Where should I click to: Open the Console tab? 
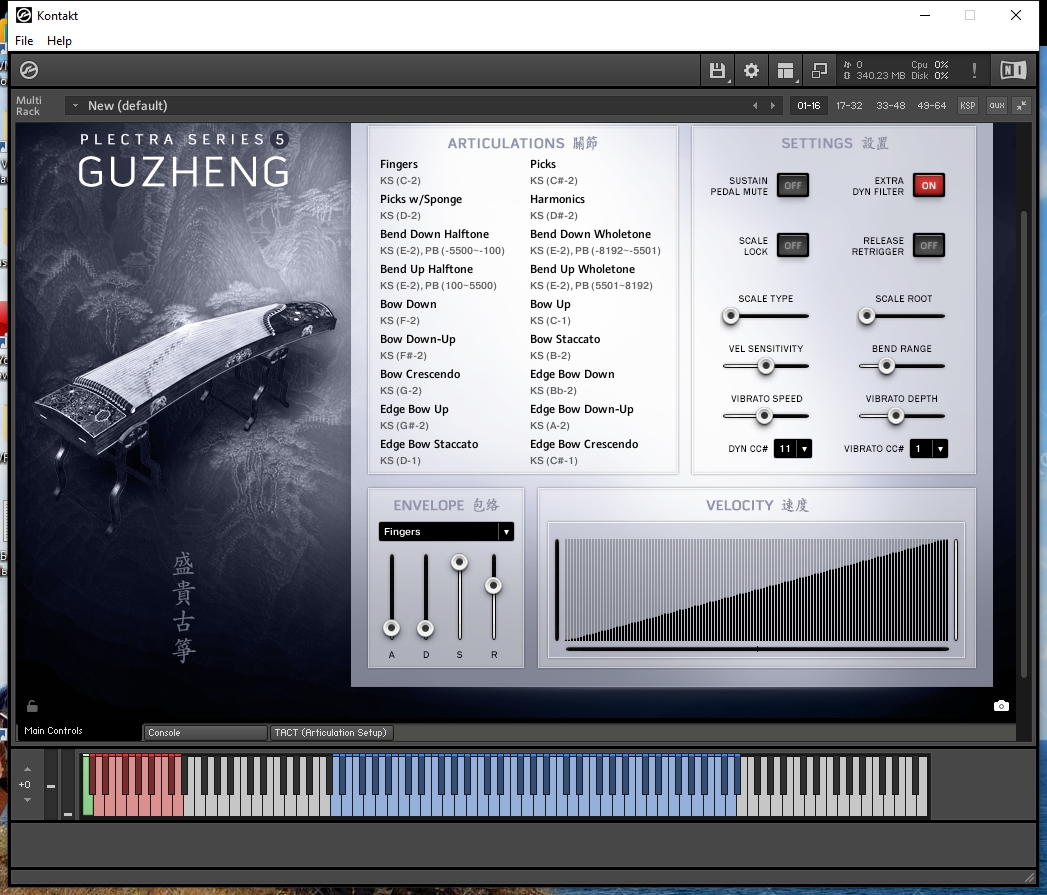(x=205, y=733)
